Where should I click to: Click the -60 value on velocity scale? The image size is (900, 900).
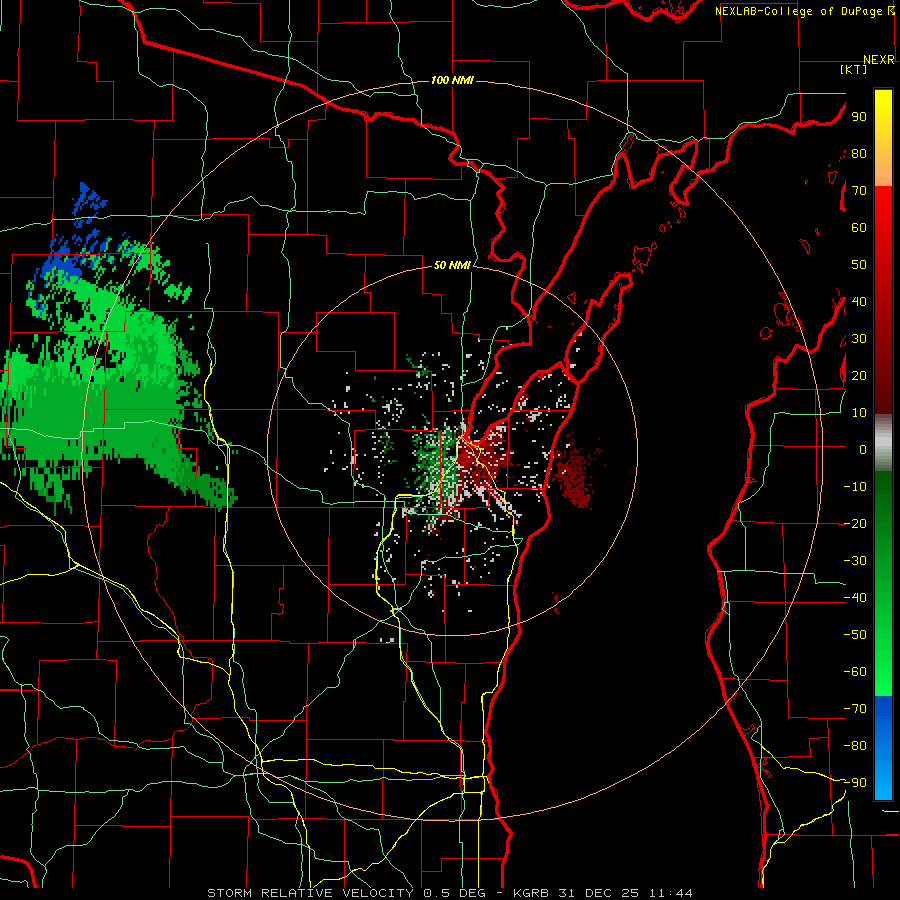click(855, 672)
